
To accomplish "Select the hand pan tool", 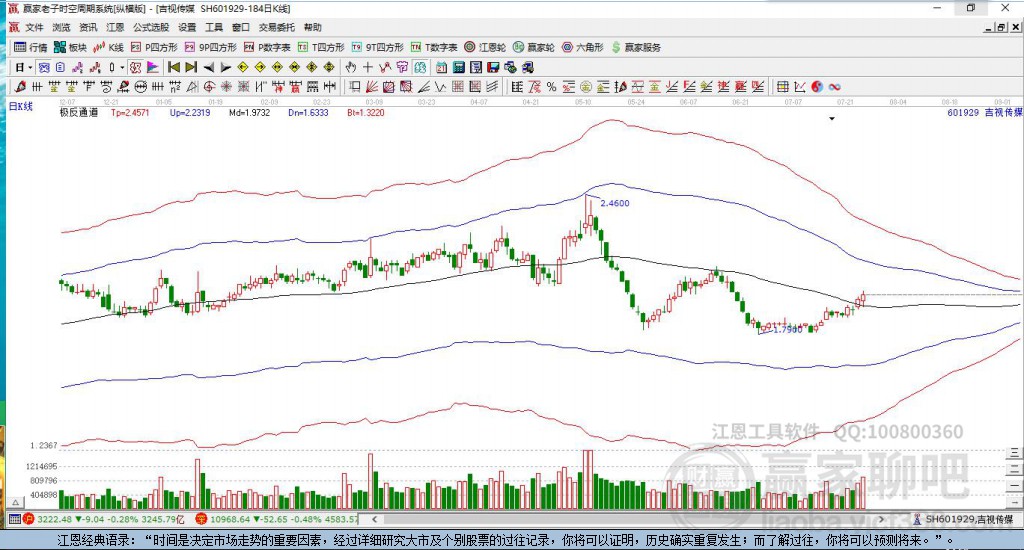I will pos(351,67).
